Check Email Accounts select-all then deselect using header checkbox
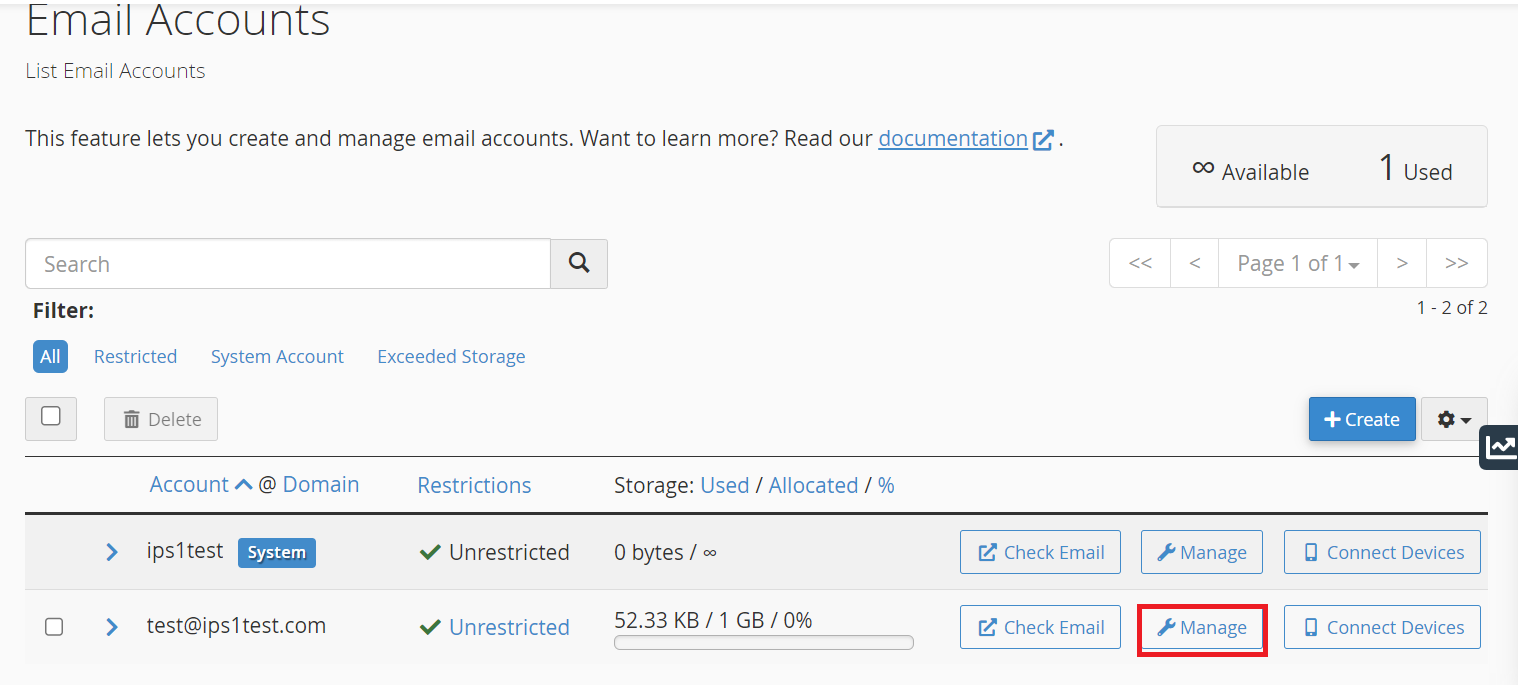The width and height of the screenshot is (1518, 685). 50,418
